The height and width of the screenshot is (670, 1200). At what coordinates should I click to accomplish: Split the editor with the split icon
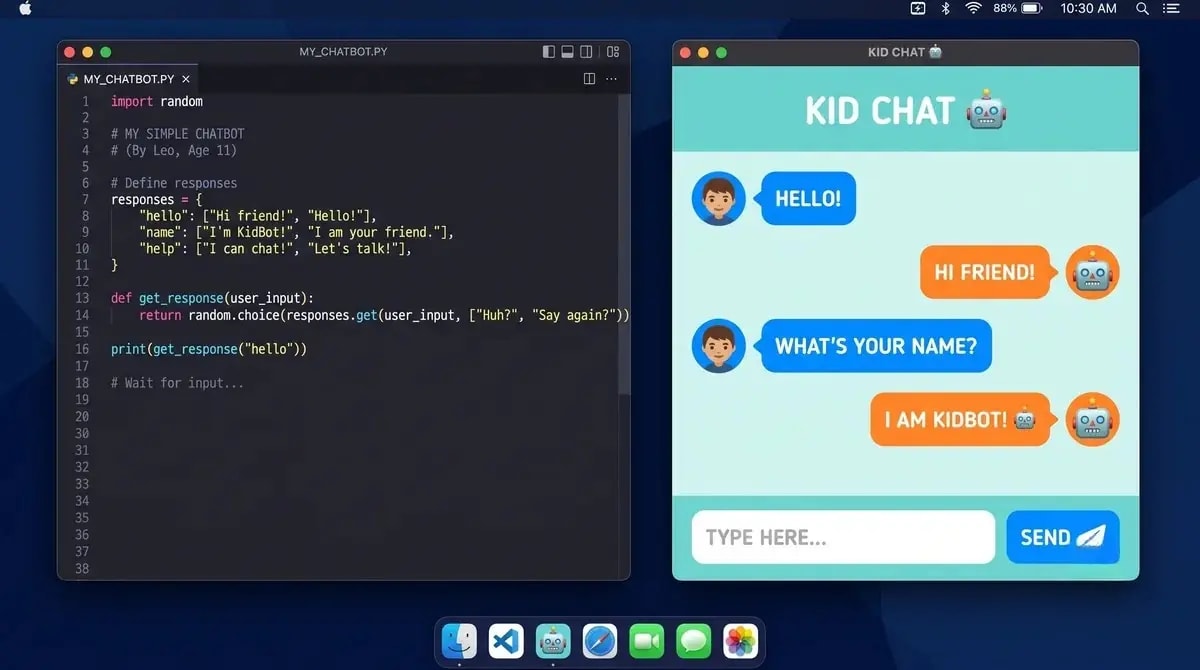click(590, 78)
